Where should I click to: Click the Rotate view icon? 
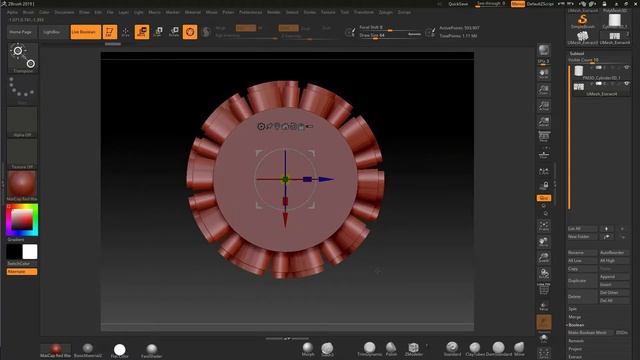tap(544, 273)
